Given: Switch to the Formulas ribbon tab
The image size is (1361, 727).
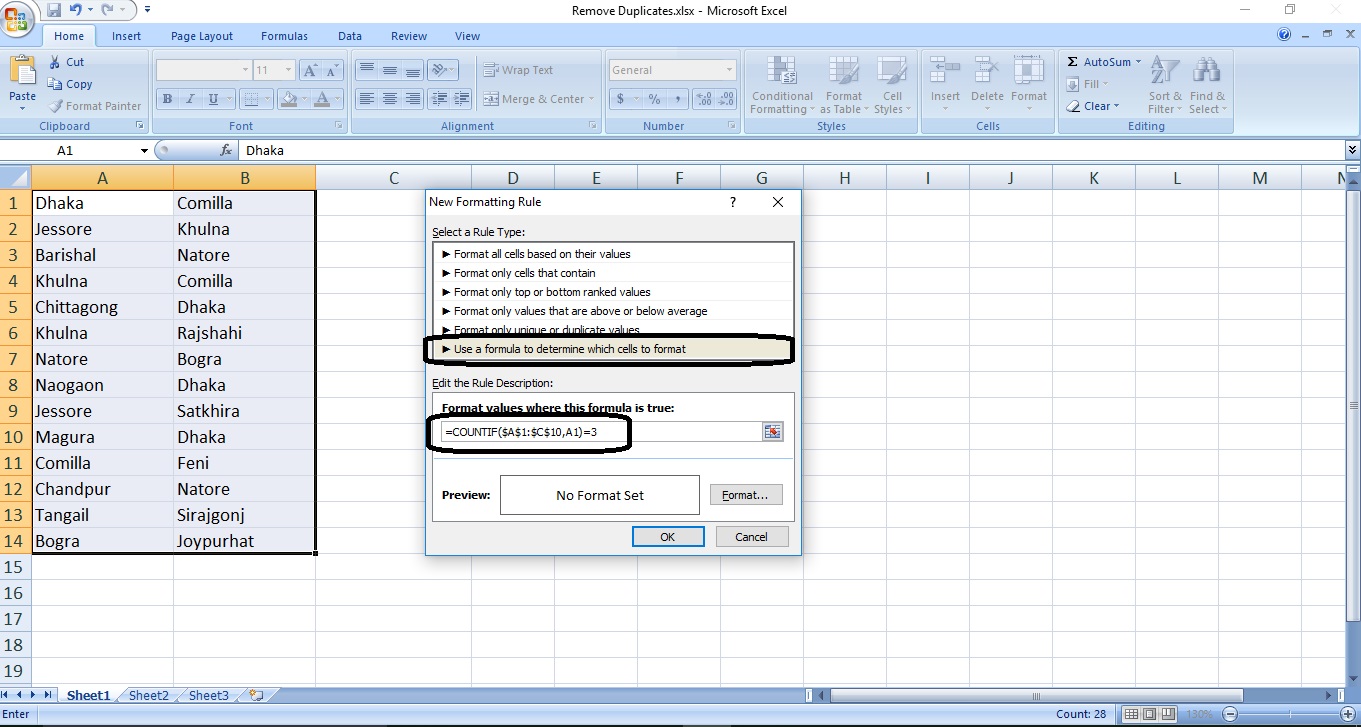Looking at the screenshot, I should pos(284,35).
